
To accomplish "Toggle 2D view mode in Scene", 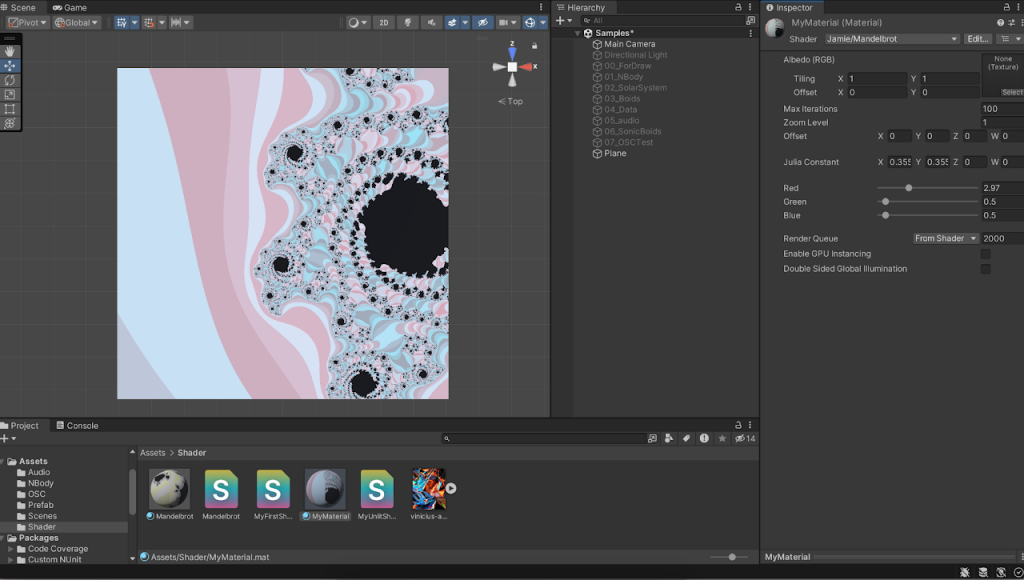I will click(x=383, y=22).
